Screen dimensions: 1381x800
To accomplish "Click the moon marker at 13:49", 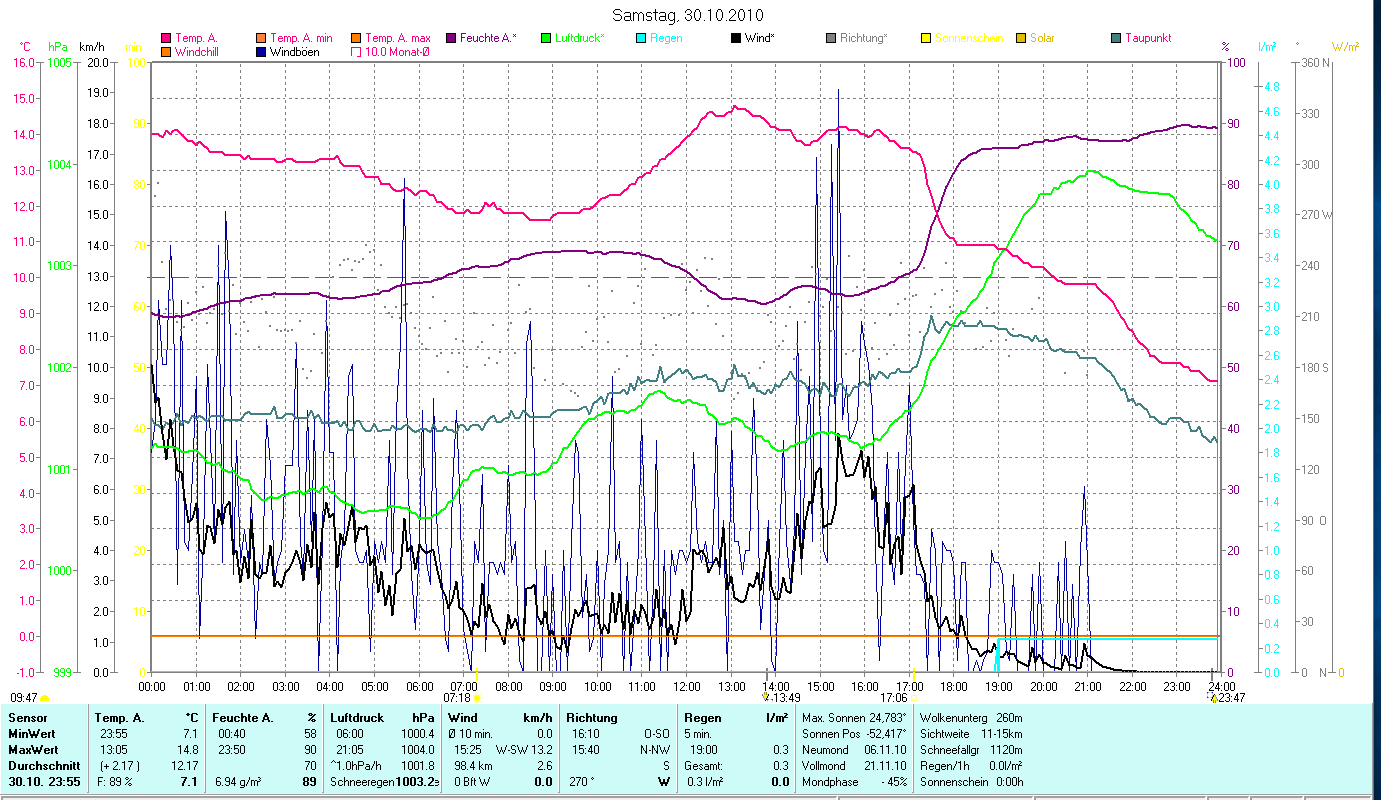I will click(x=766, y=697).
